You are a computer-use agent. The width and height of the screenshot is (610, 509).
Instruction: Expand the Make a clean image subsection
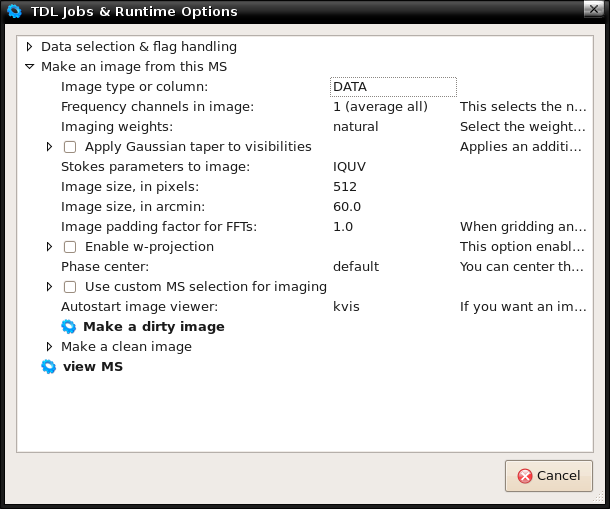[49, 346]
